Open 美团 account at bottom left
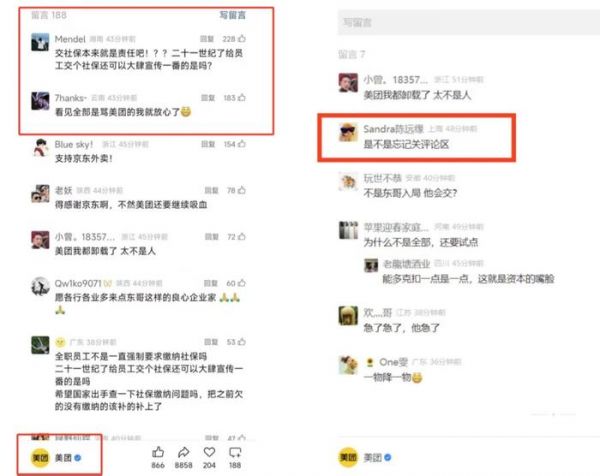The height and width of the screenshot is (476, 600). (x=56, y=458)
